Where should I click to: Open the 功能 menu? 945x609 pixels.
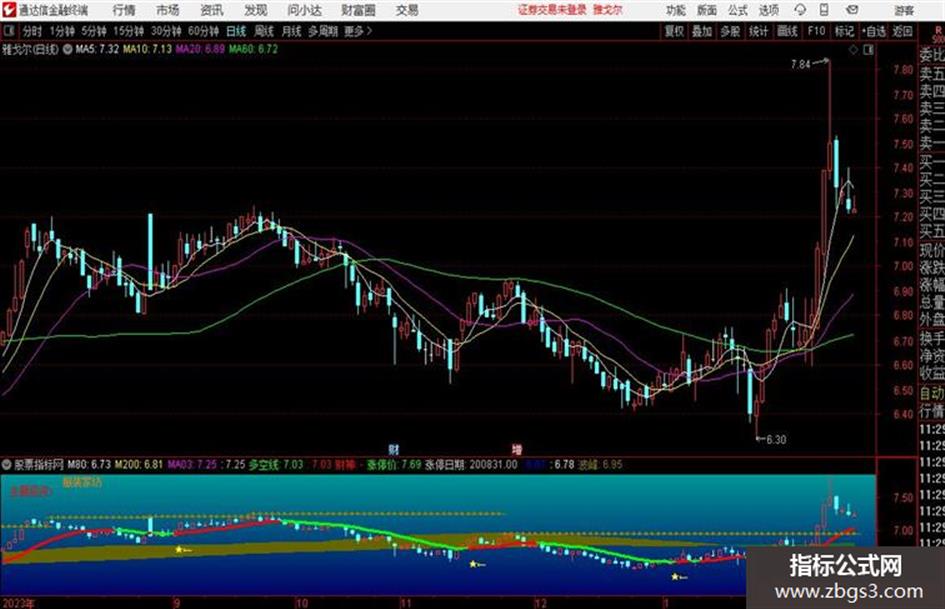(x=676, y=10)
